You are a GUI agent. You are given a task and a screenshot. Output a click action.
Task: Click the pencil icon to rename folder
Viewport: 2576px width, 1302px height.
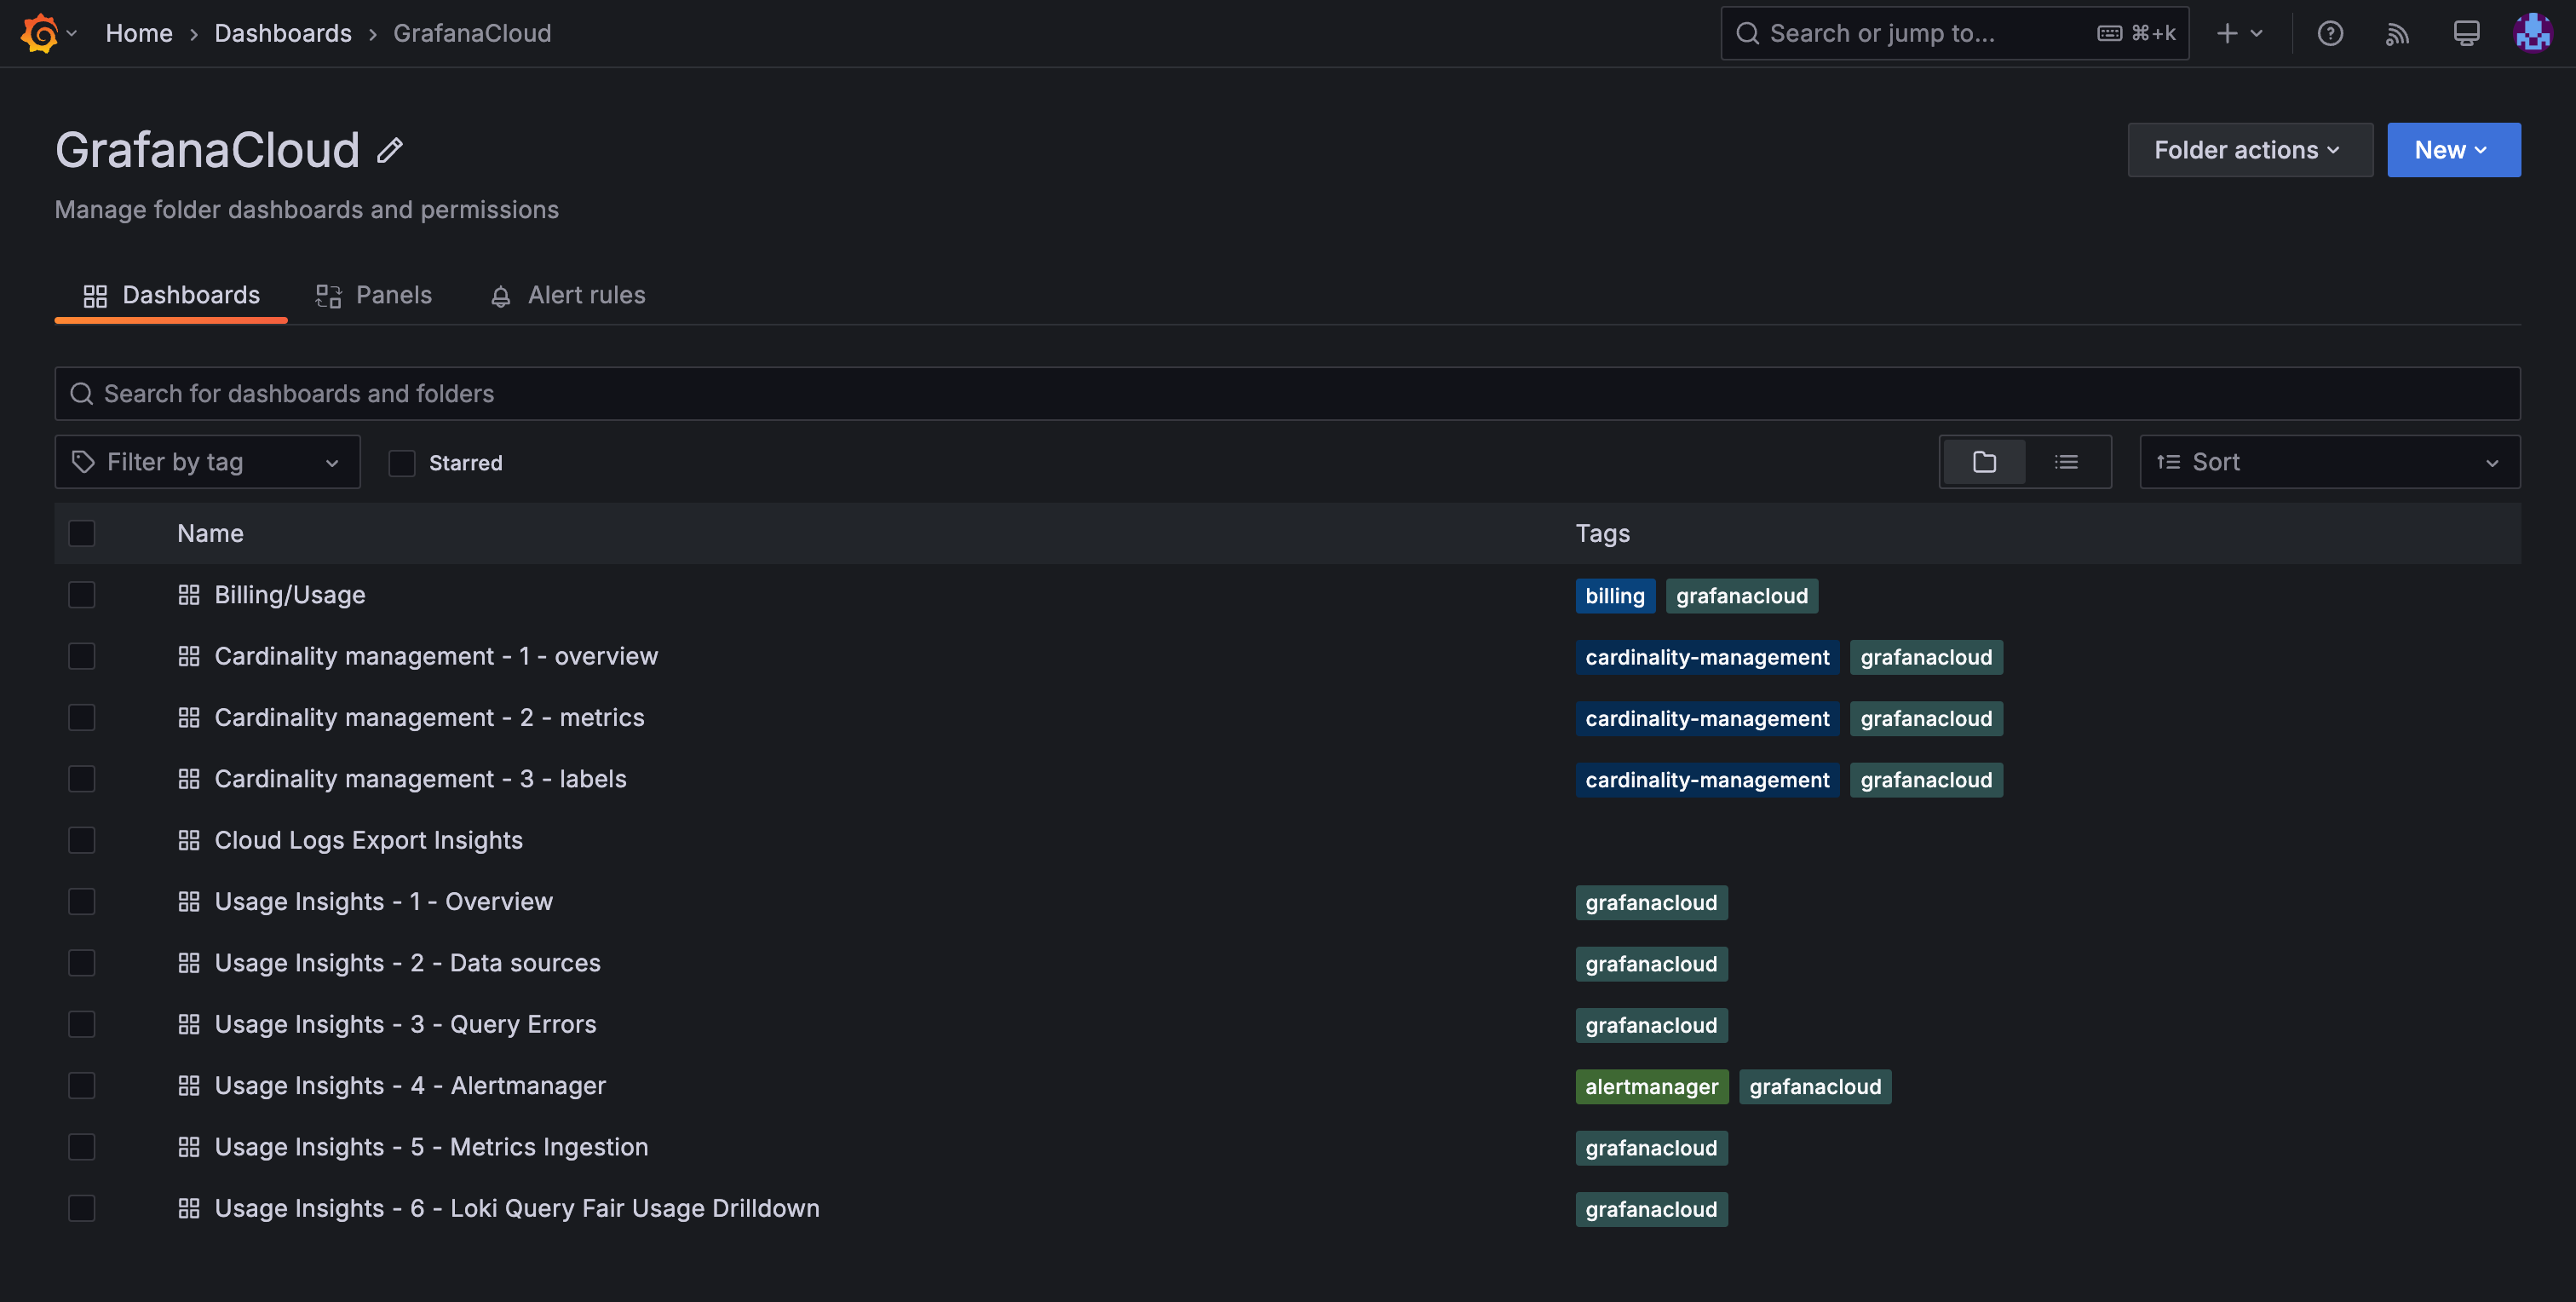[x=390, y=150]
